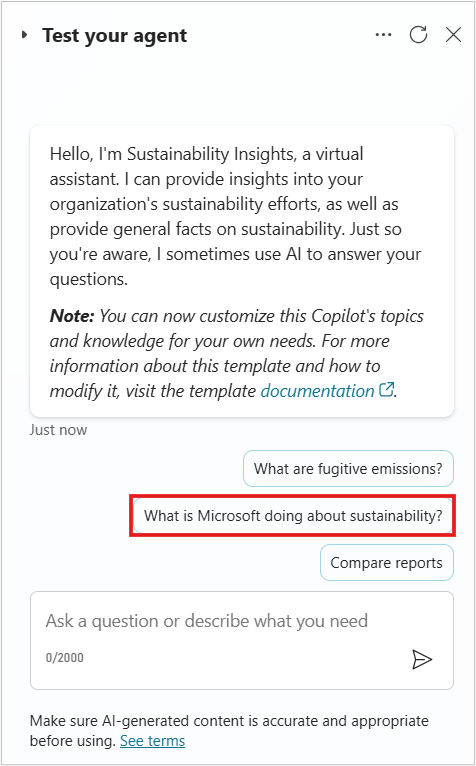Click the 'Just now' timestamp
This screenshot has width=476, height=766.
(x=58, y=430)
